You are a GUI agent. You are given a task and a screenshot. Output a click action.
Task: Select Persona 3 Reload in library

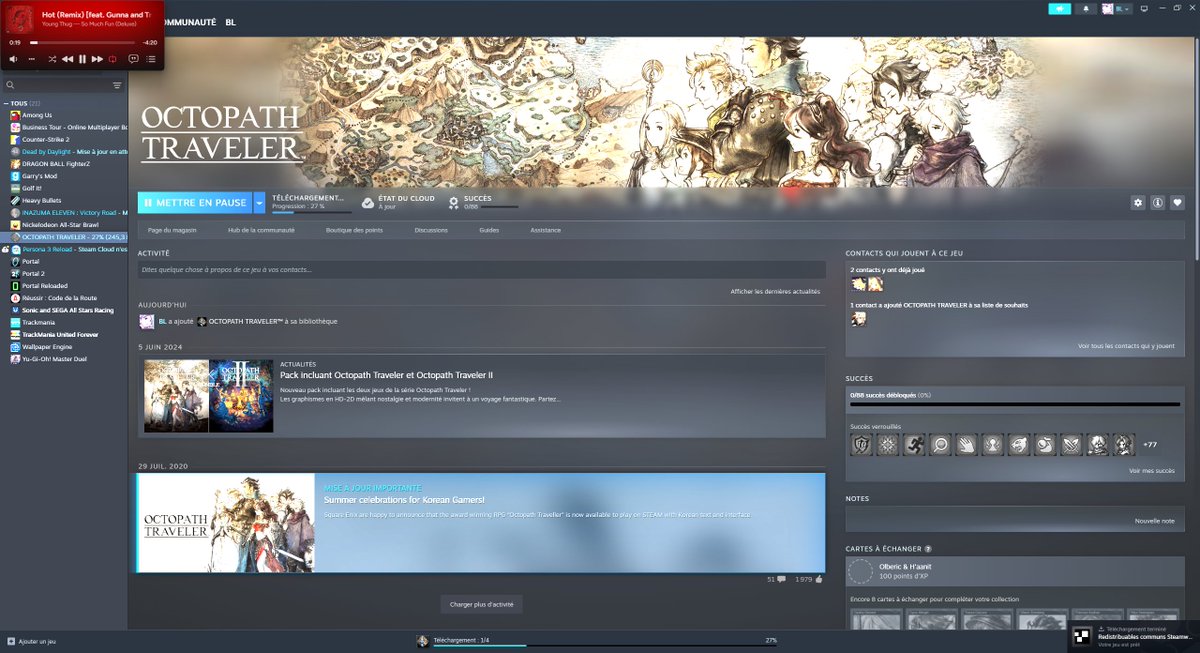pyautogui.click(x=68, y=249)
